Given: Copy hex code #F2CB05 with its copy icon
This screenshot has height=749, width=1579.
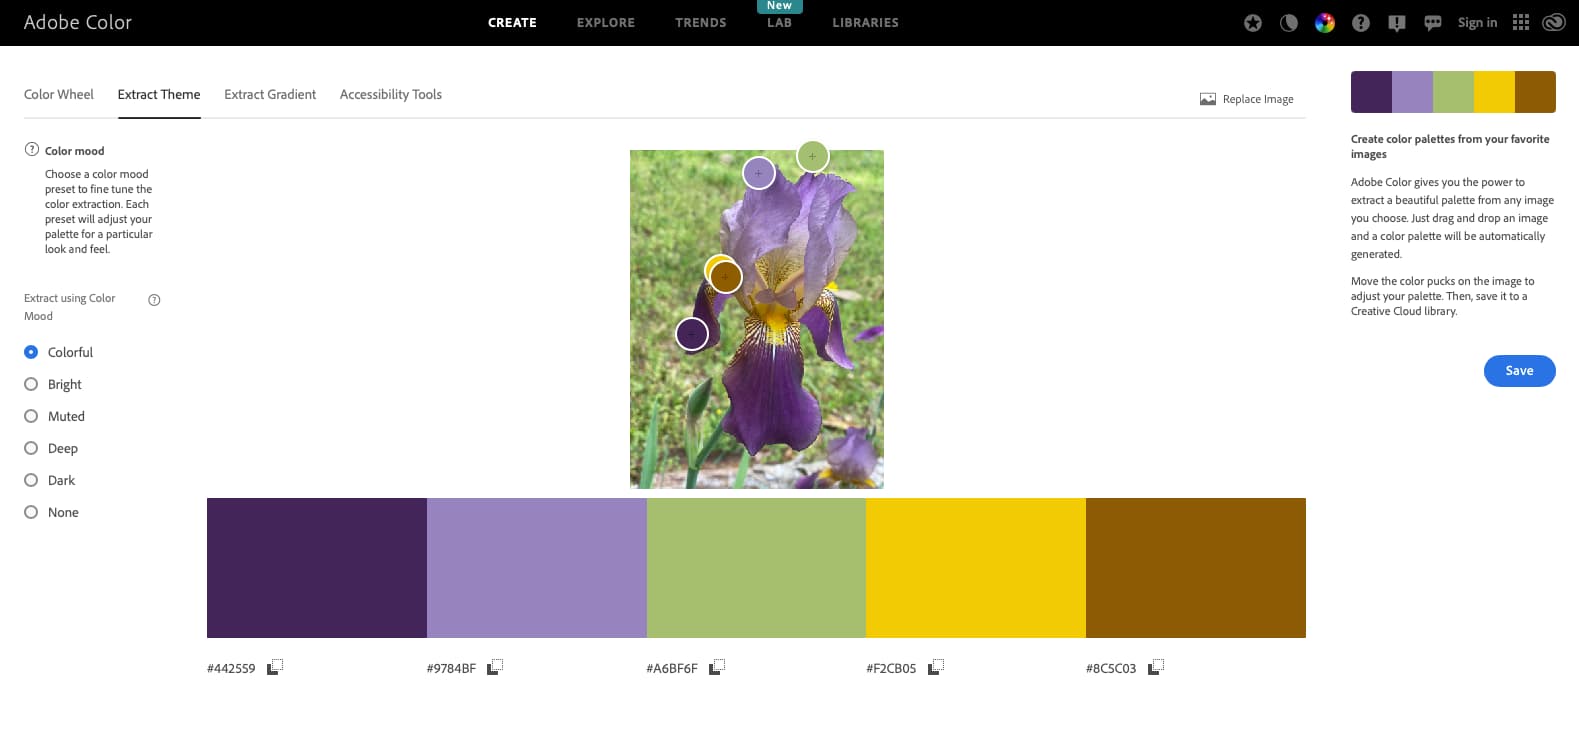Looking at the screenshot, I should click(x=936, y=667).
